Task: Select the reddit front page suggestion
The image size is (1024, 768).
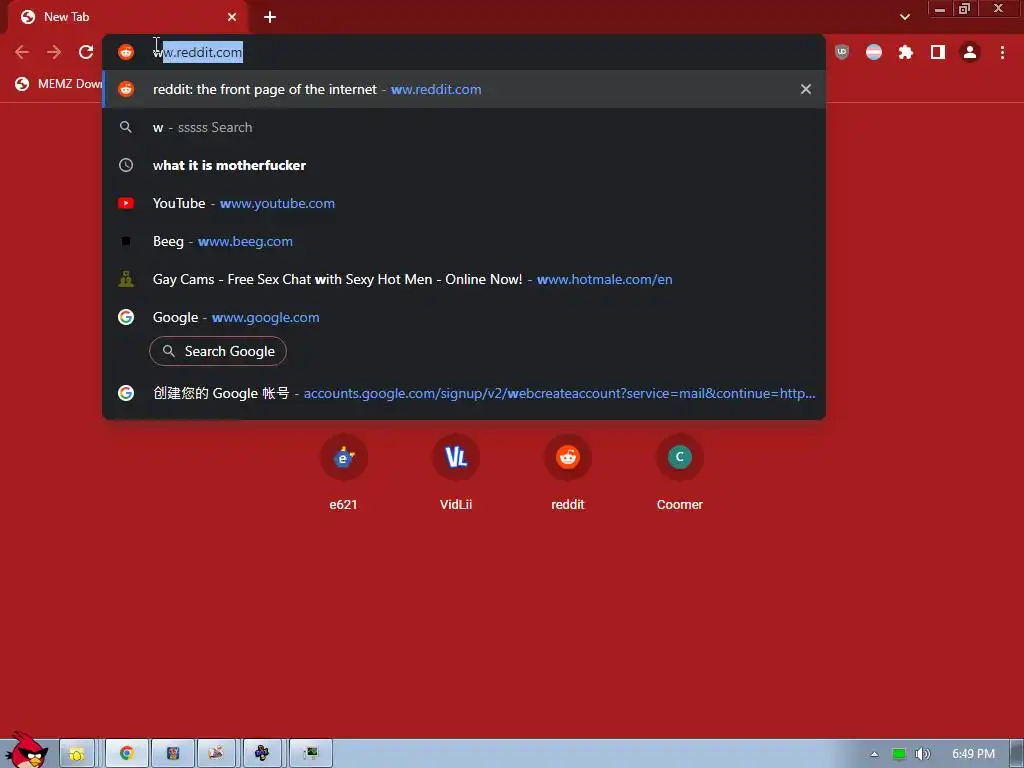Action: [x=464, y=89]
